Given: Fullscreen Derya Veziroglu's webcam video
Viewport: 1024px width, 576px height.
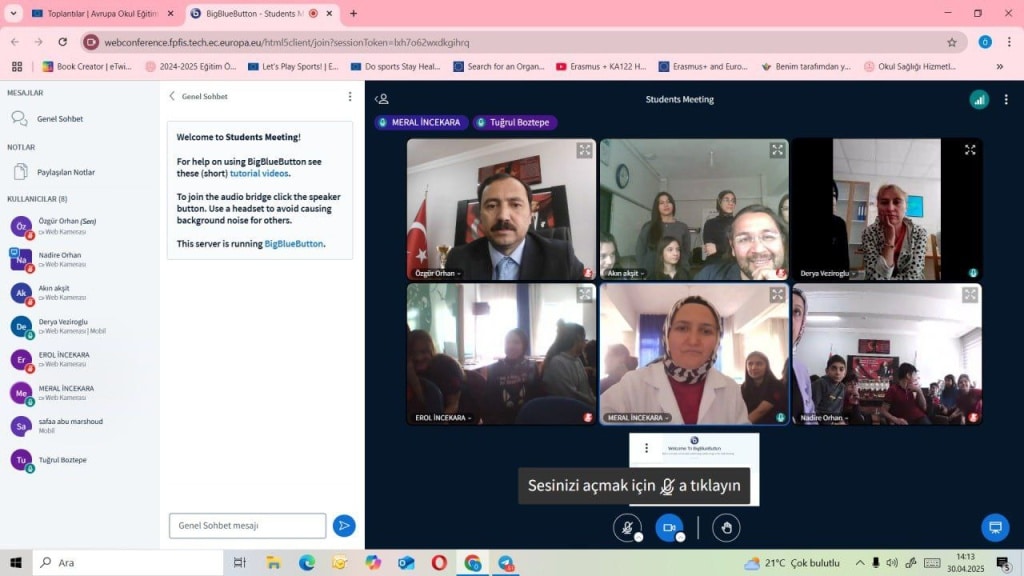Looking at the screenshot, I should (969, 150).
